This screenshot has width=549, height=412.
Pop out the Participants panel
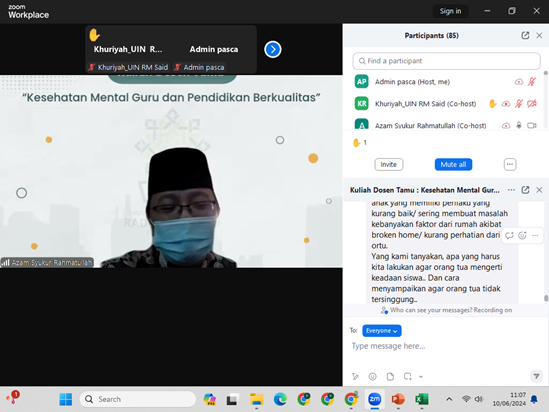click(525, 35)
